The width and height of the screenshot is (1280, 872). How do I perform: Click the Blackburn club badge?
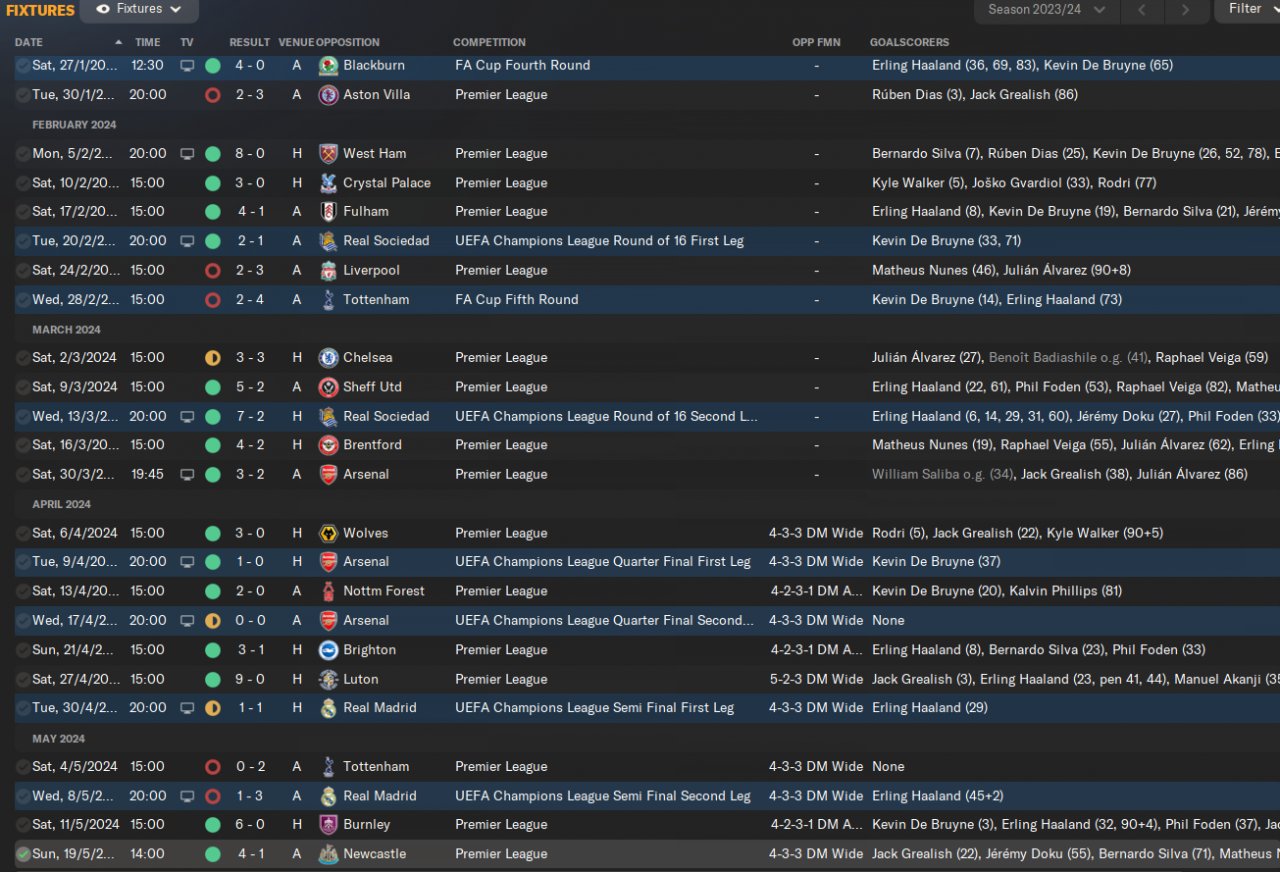coord(328,66)
